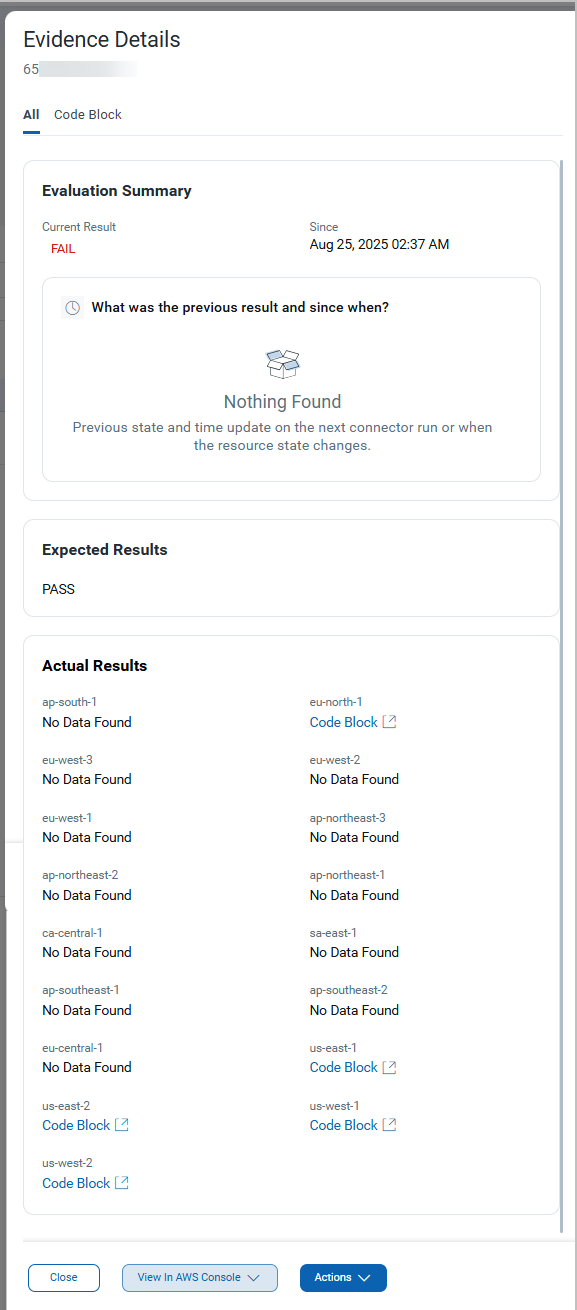Click the Close button
Image resolution: width=577 pixels, height=1310 pixels.
click(63, 1277)
